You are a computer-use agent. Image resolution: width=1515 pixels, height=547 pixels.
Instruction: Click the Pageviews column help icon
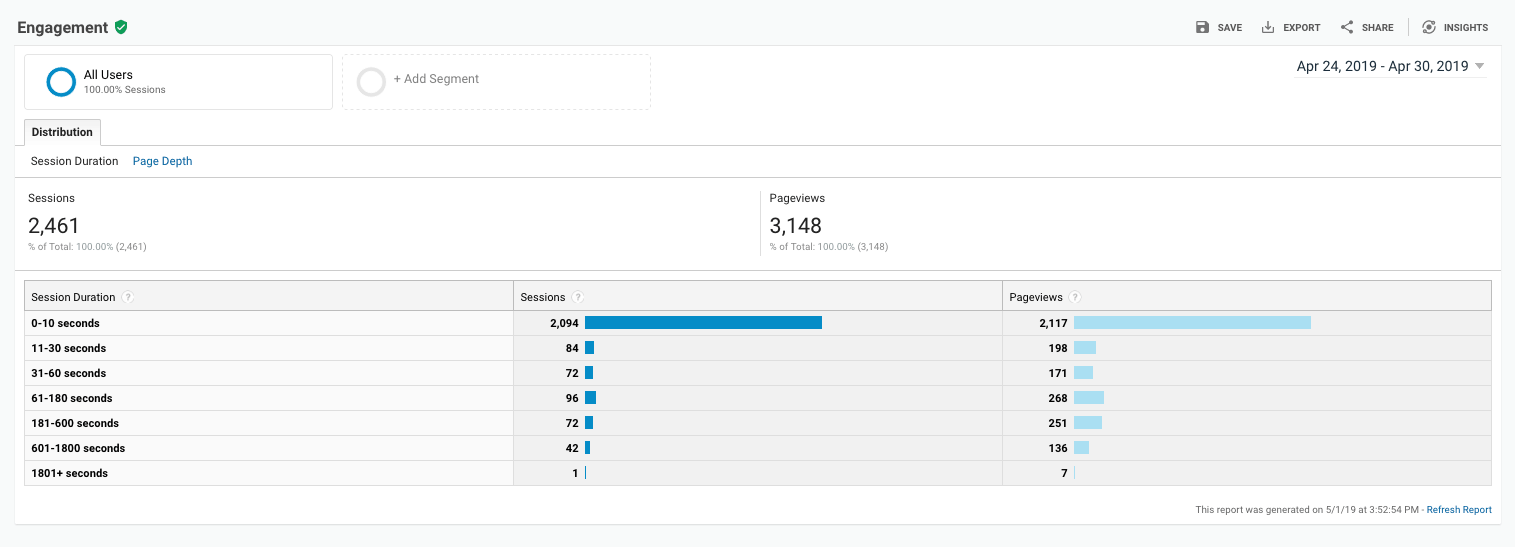click(x=1074, y=297)
